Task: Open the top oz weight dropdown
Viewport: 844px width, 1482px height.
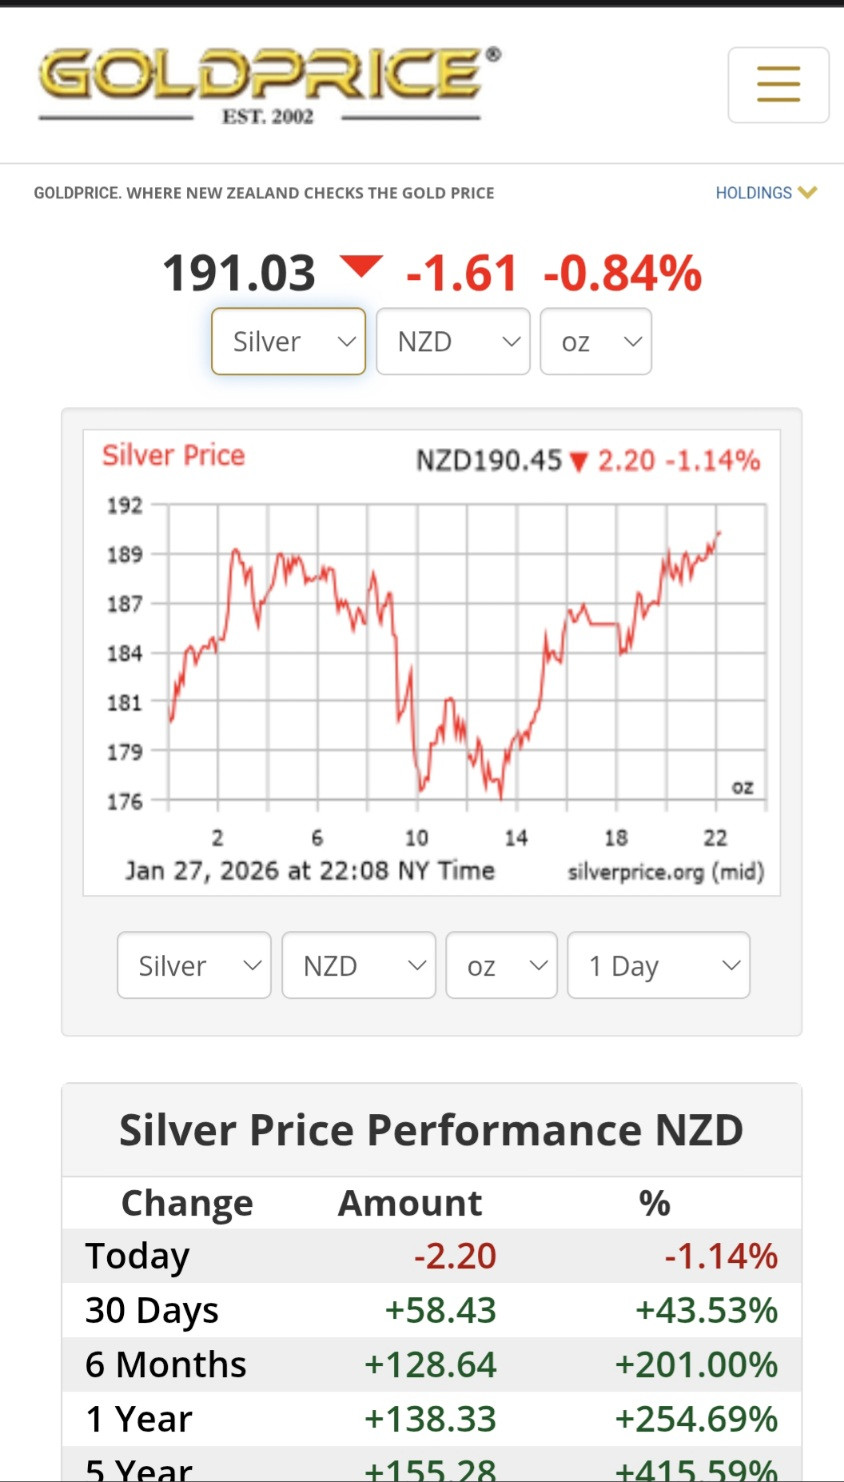Action: [x=596, y=341]
